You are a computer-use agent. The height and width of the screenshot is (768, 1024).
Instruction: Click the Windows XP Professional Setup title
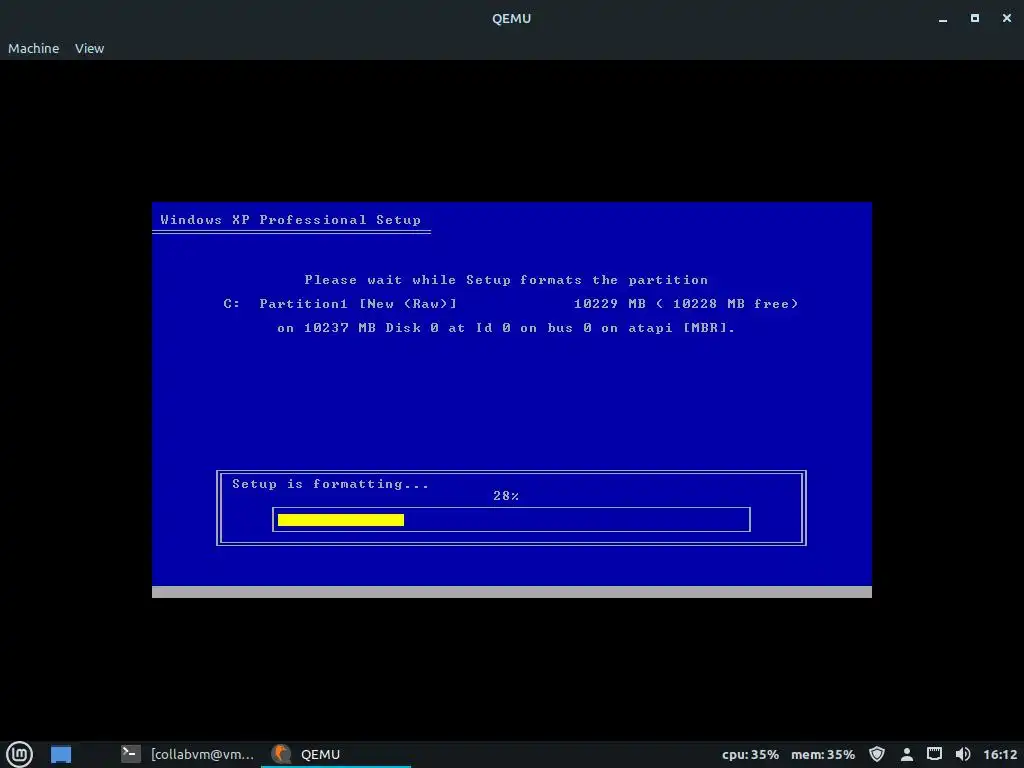click(291, 219)
